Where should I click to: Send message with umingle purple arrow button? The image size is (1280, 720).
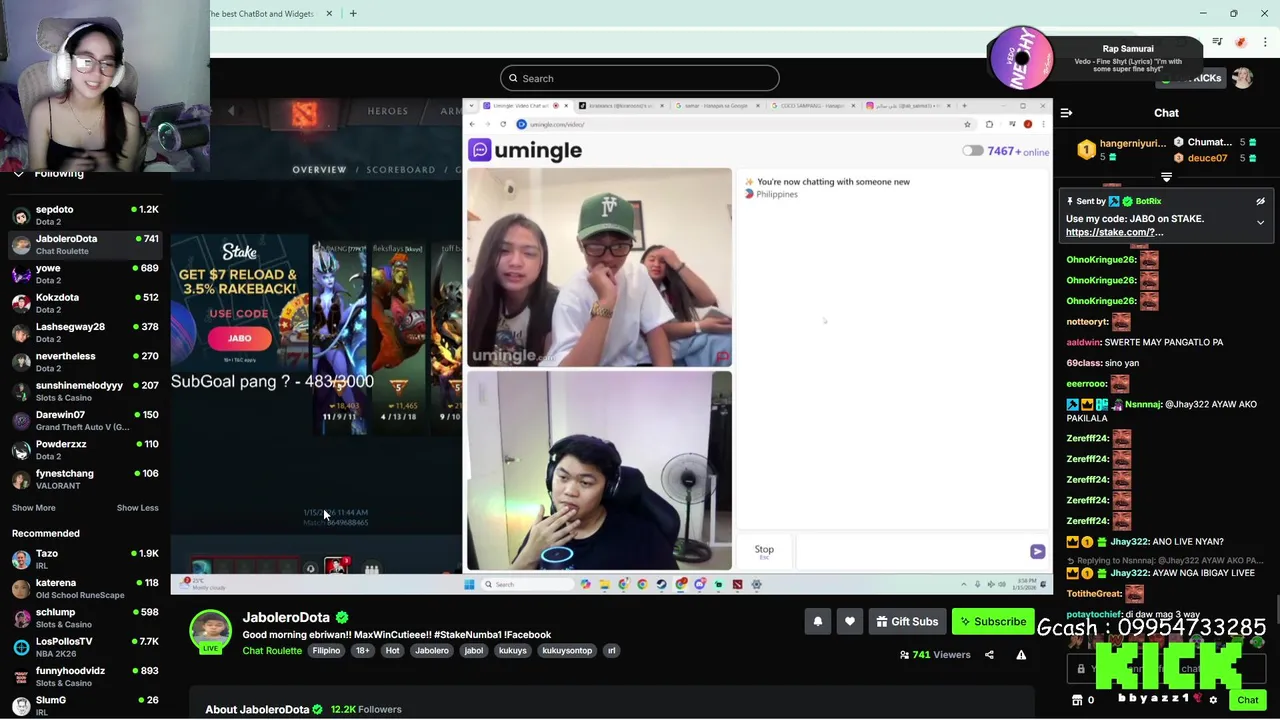pyautogui.click(x=1037, y=552)
